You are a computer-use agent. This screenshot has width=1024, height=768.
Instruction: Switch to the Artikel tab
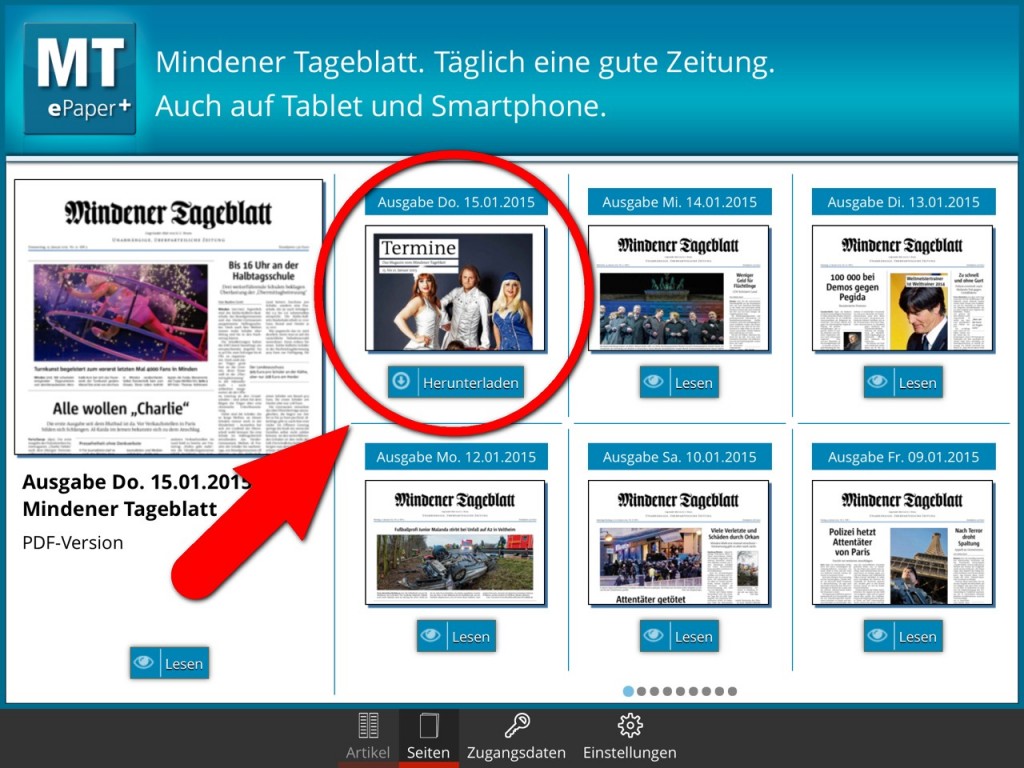(368, 737)
